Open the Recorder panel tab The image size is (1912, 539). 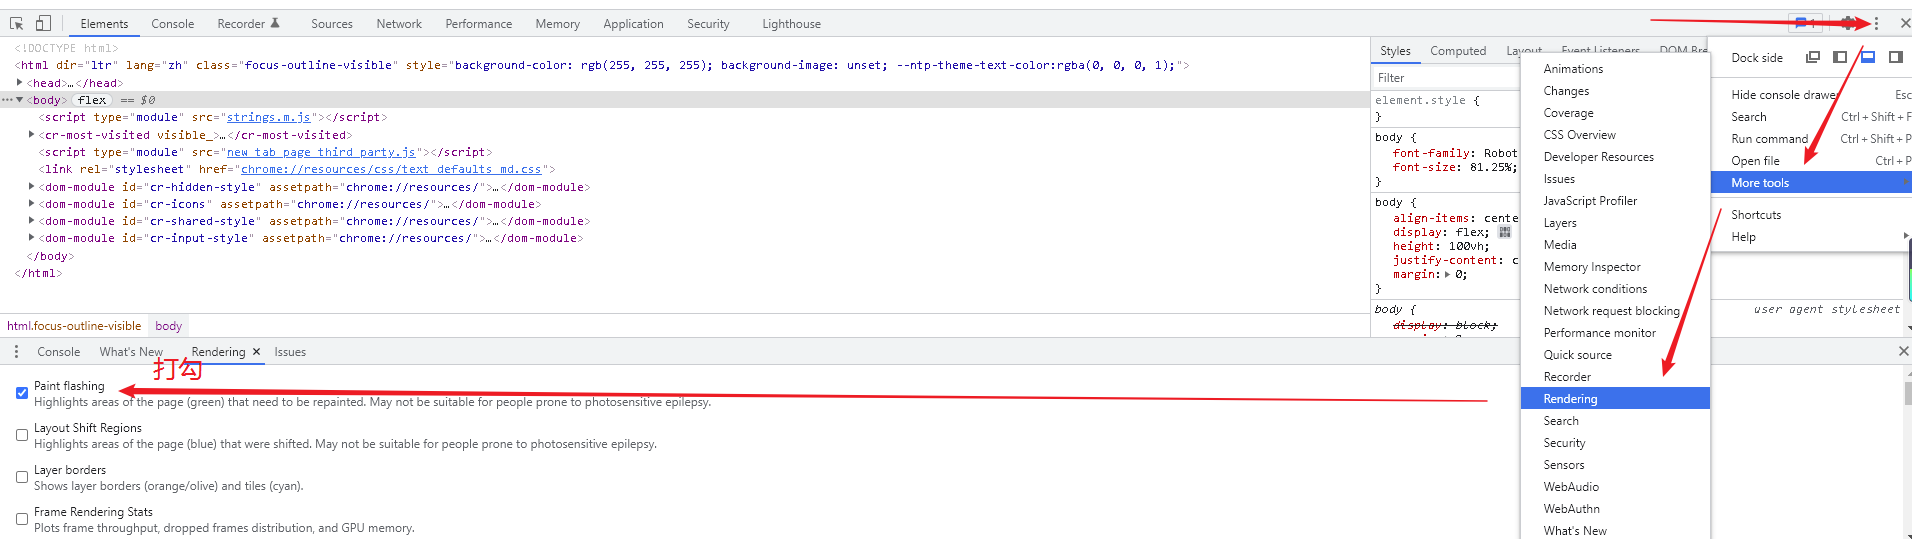248,24
